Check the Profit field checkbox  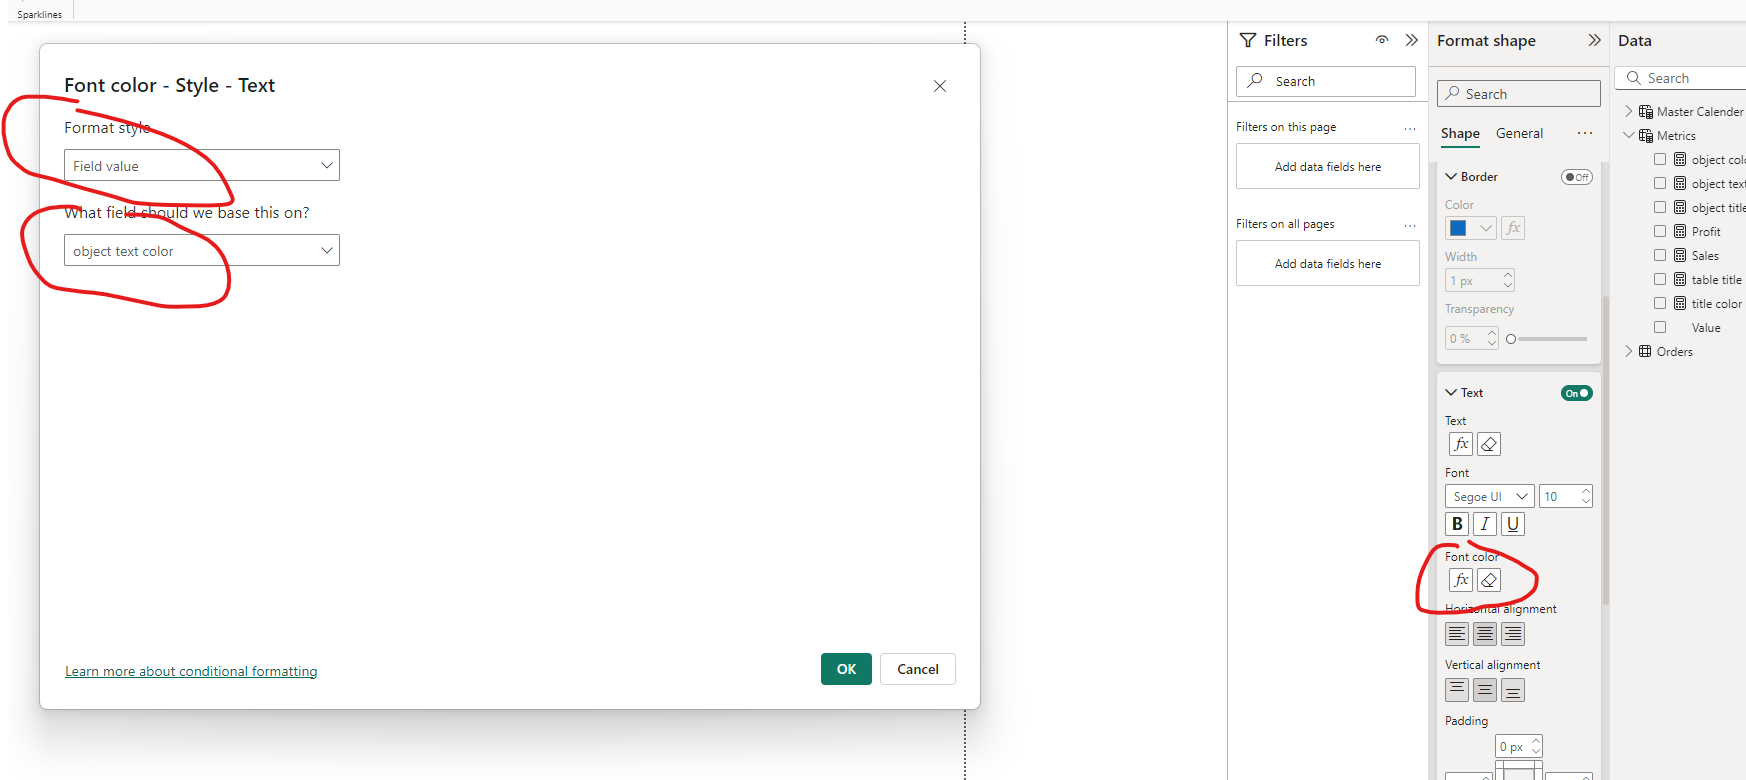[1660, 231]
